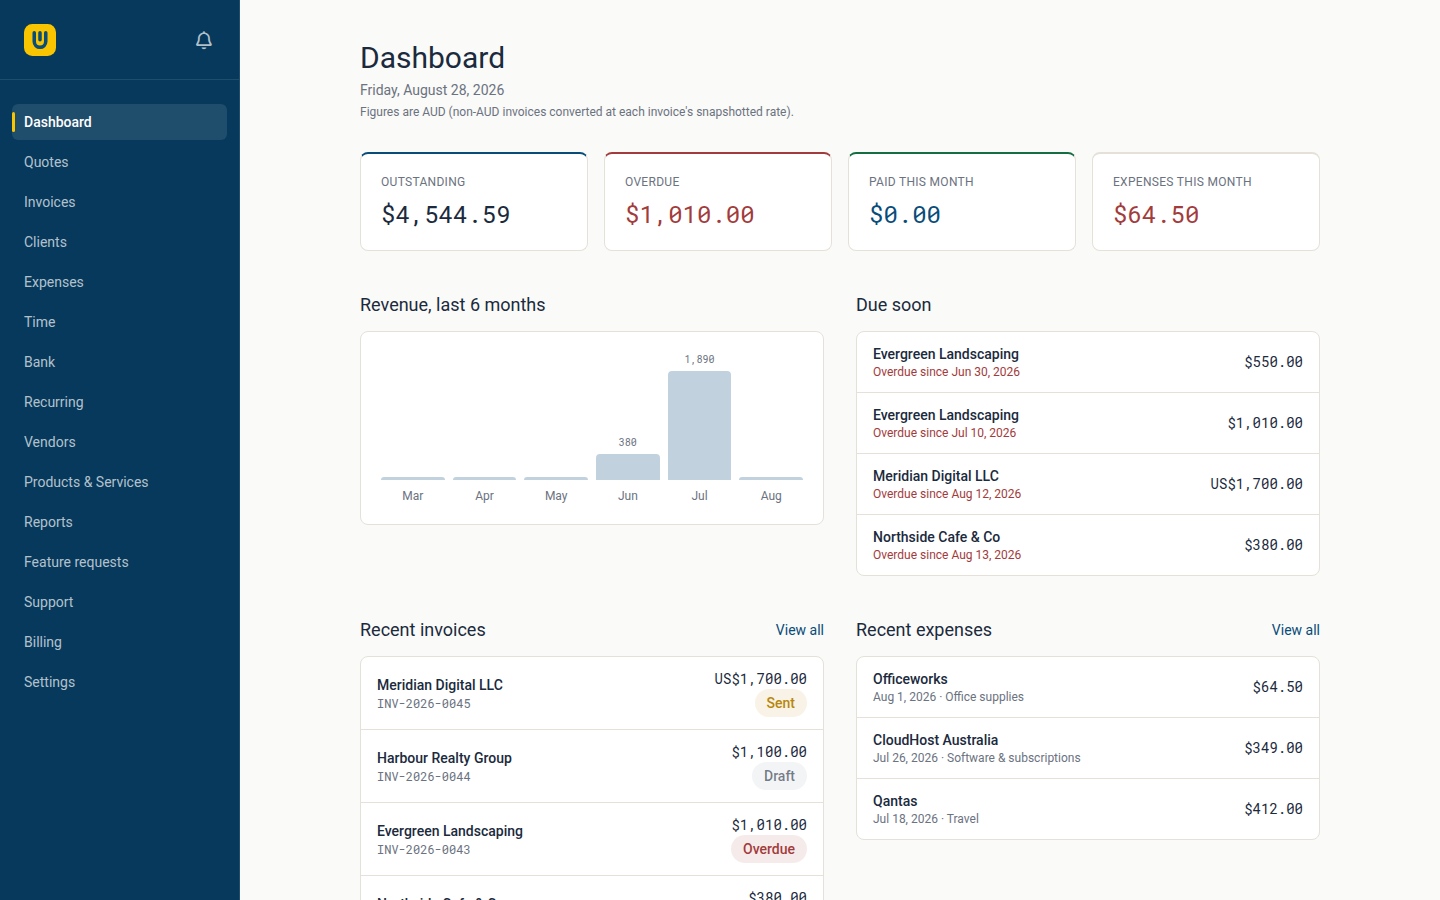Open the Officeworks expense
Screen dimensions: 1440x900
[x=1088, y=687]
